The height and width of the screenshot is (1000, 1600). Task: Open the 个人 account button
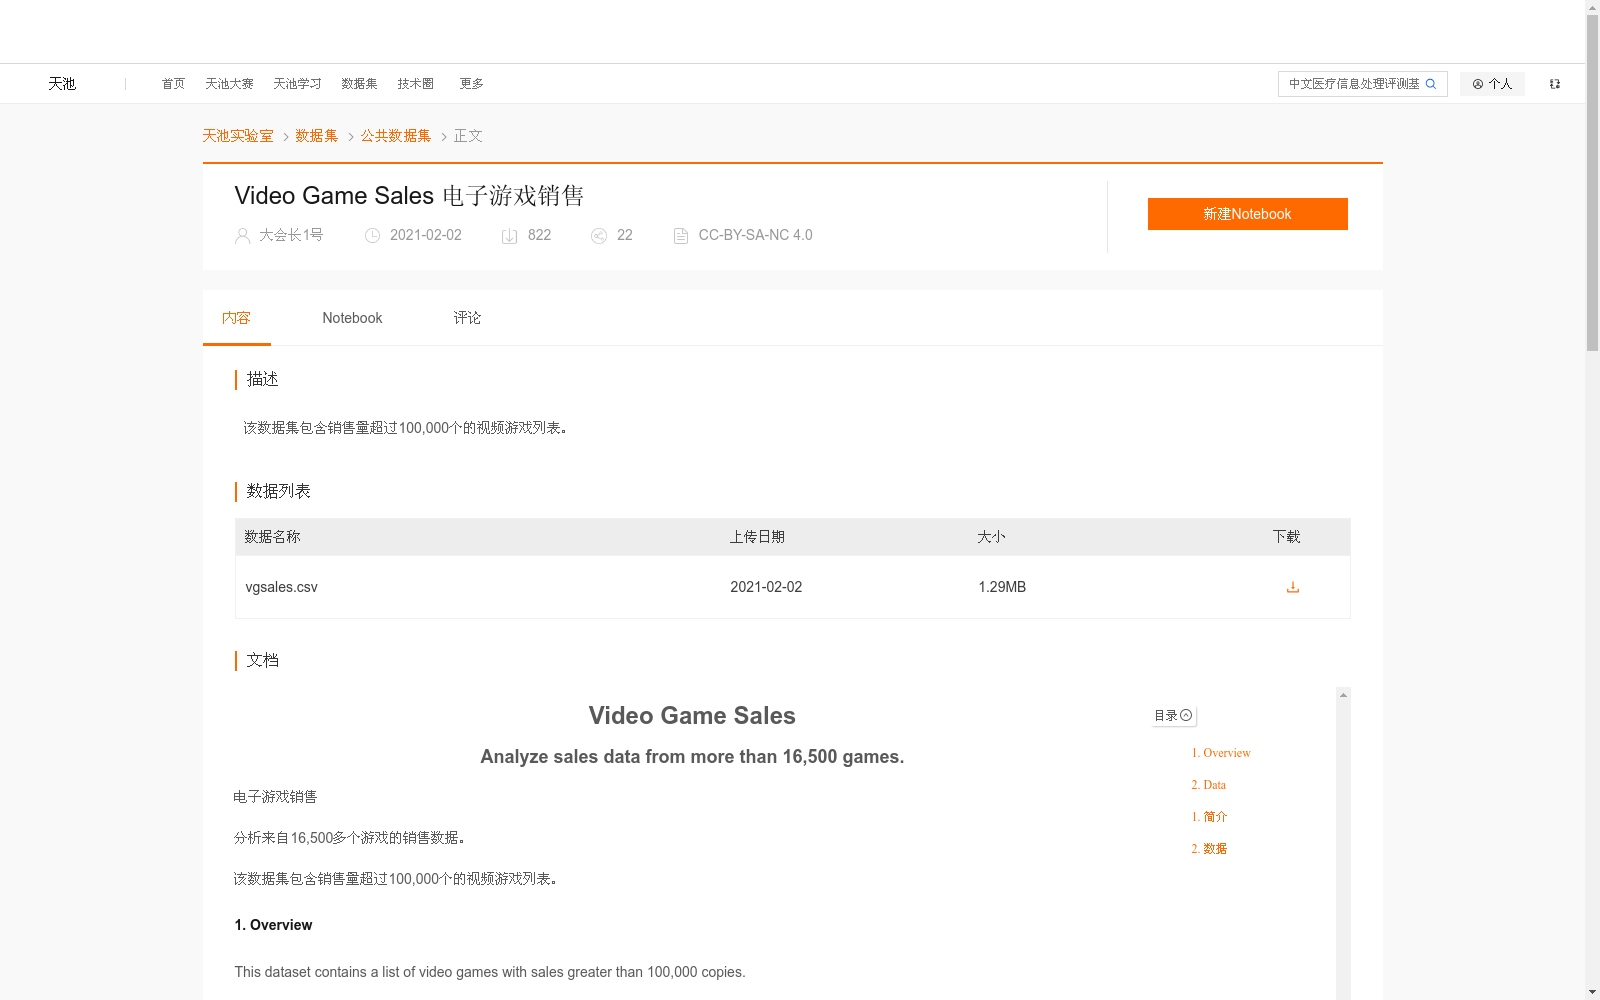pos(1492,84)
